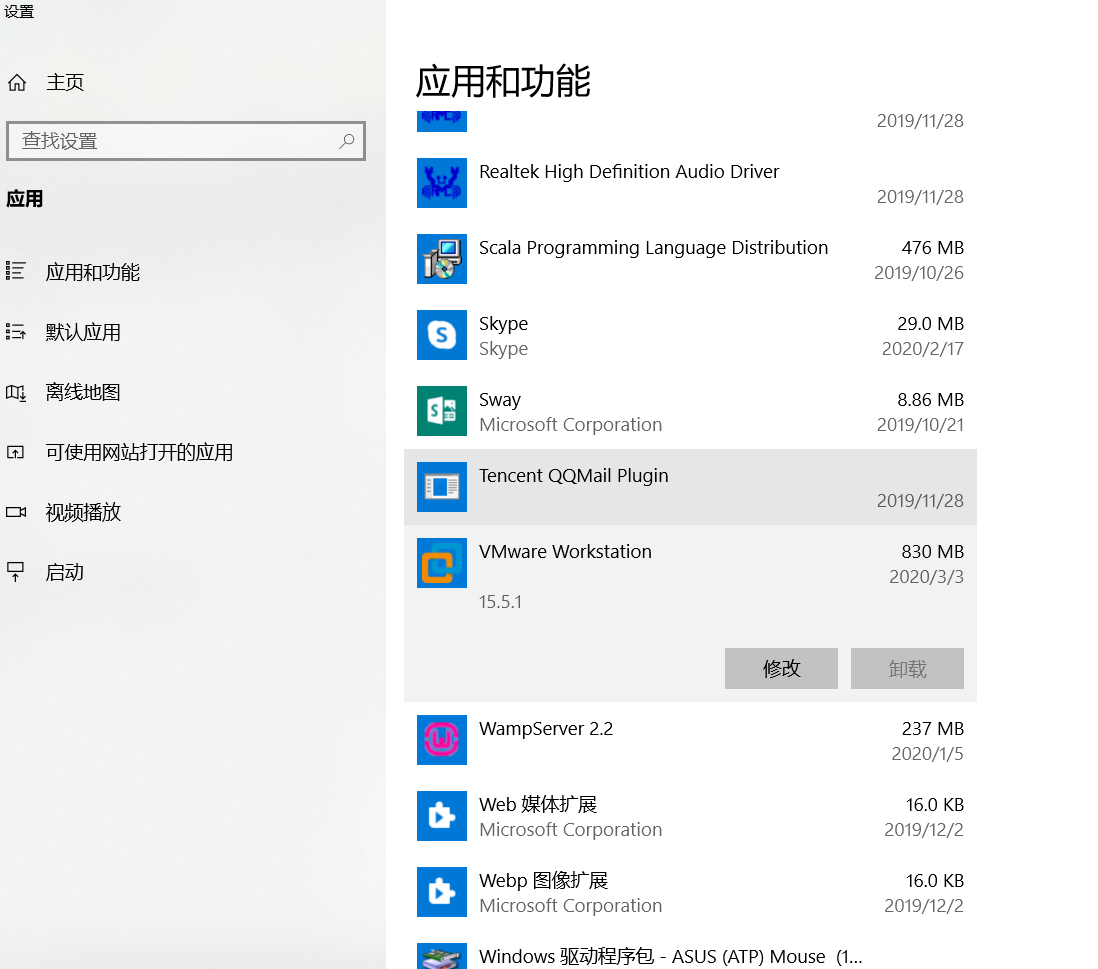Viewport: 1098px width, 969px height.
Task: Select the Web 媒体扩展 entry name
Action: (538, 804)
